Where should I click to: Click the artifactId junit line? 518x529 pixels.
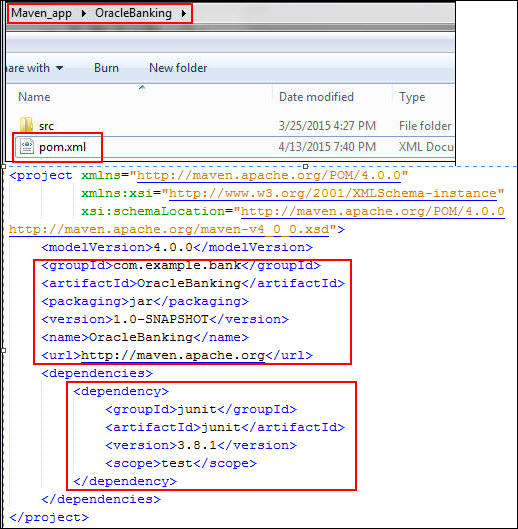(x=225, y=427)
